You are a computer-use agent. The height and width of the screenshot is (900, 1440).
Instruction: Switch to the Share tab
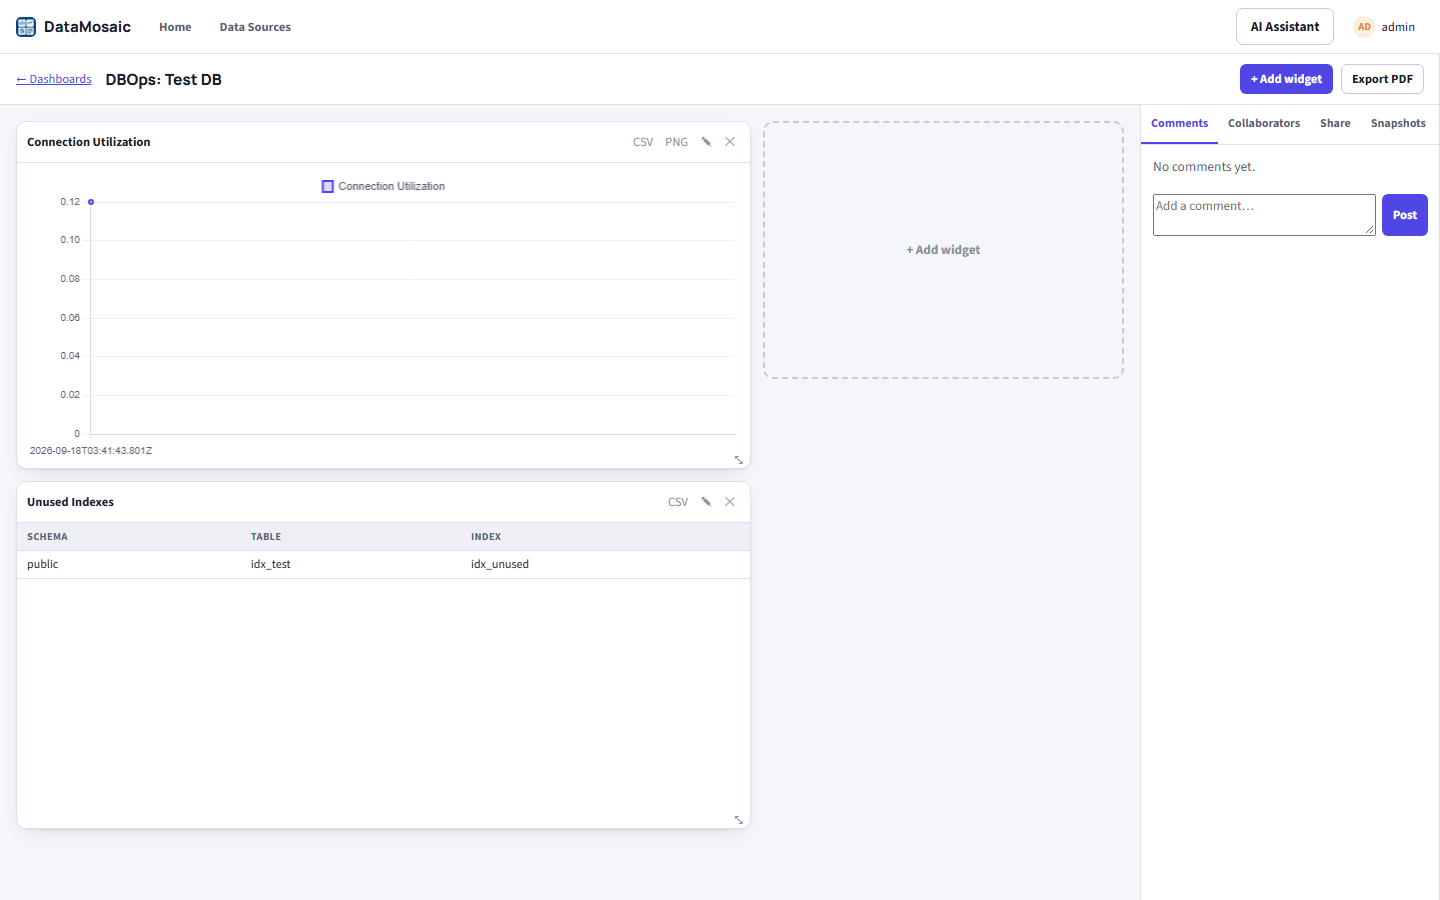(x=1335, y=123)
